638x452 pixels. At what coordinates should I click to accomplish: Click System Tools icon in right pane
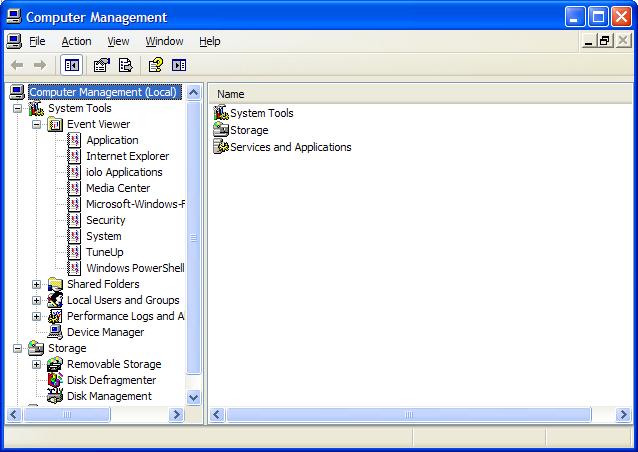point(221,113)
